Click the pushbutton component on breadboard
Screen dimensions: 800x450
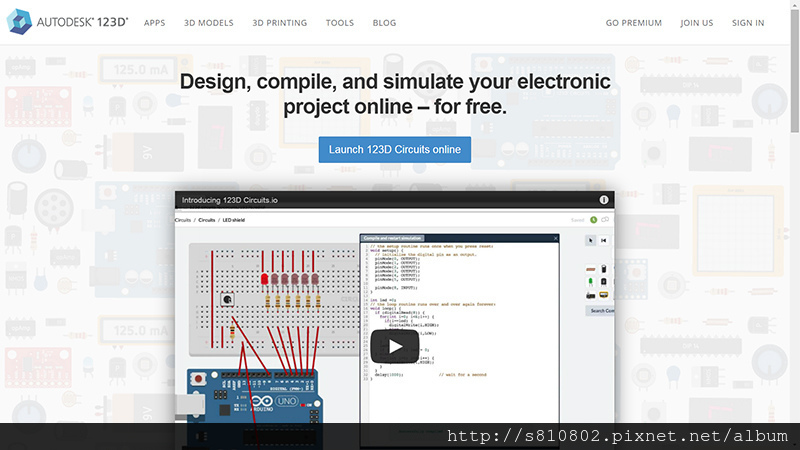pyautogui.click(x=227, y=299)
